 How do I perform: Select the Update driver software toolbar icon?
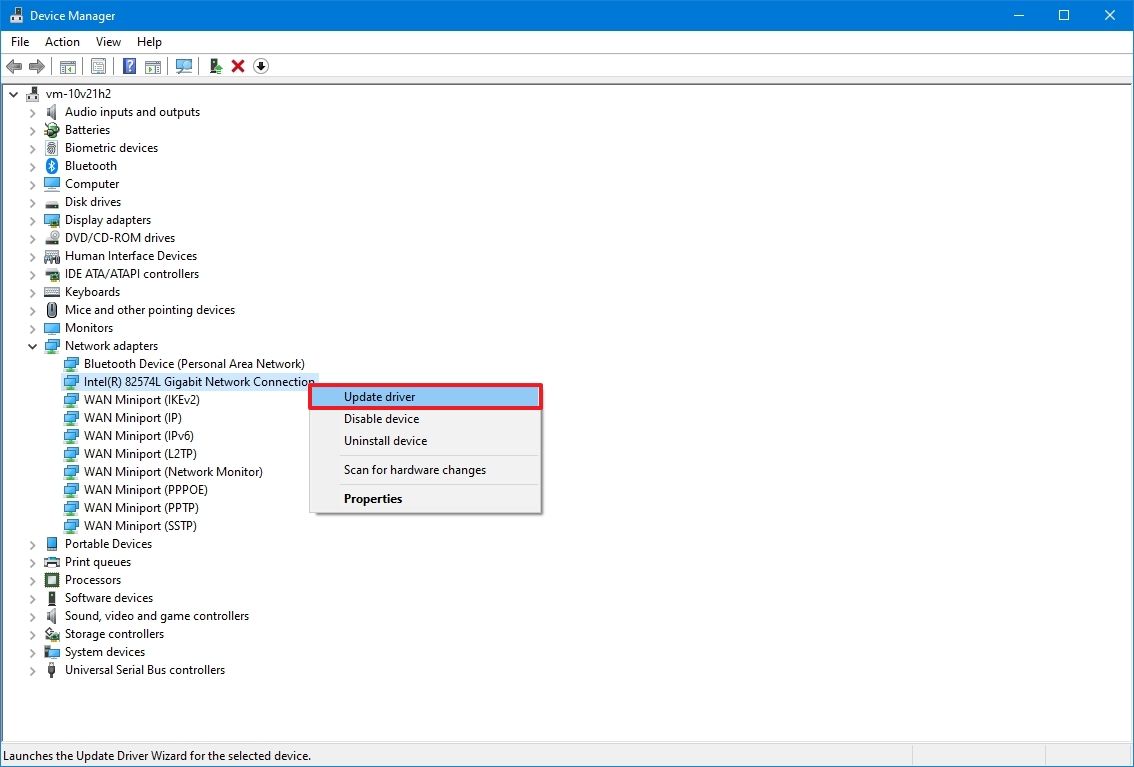215,66
